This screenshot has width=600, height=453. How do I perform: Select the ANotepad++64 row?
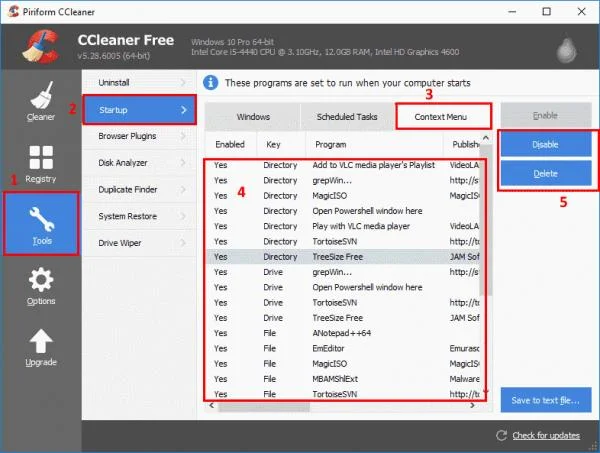[x=343, y=333]
